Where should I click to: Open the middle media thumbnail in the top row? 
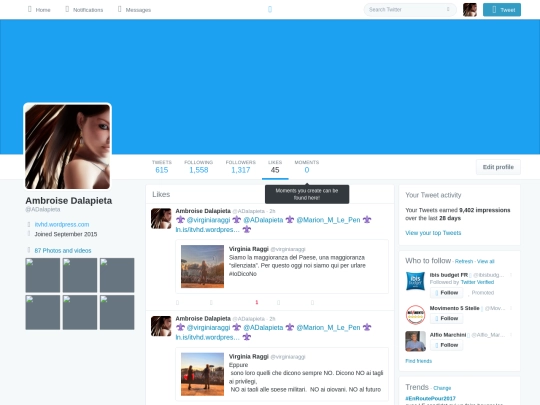coord(80,275)
